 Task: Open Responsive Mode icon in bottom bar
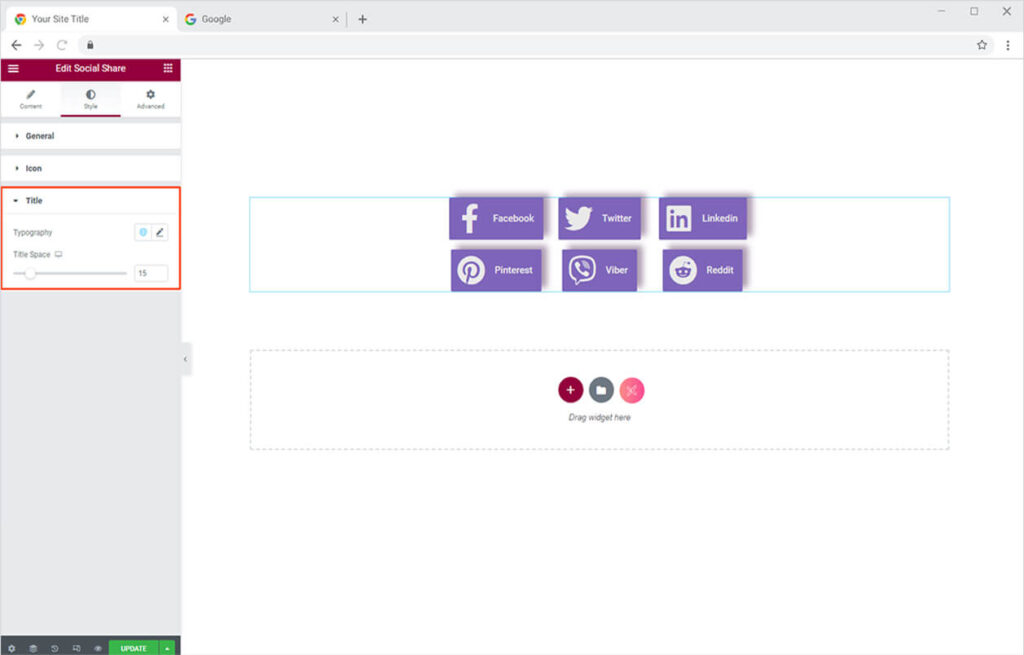pyautogui.click(x=76, y=648)
